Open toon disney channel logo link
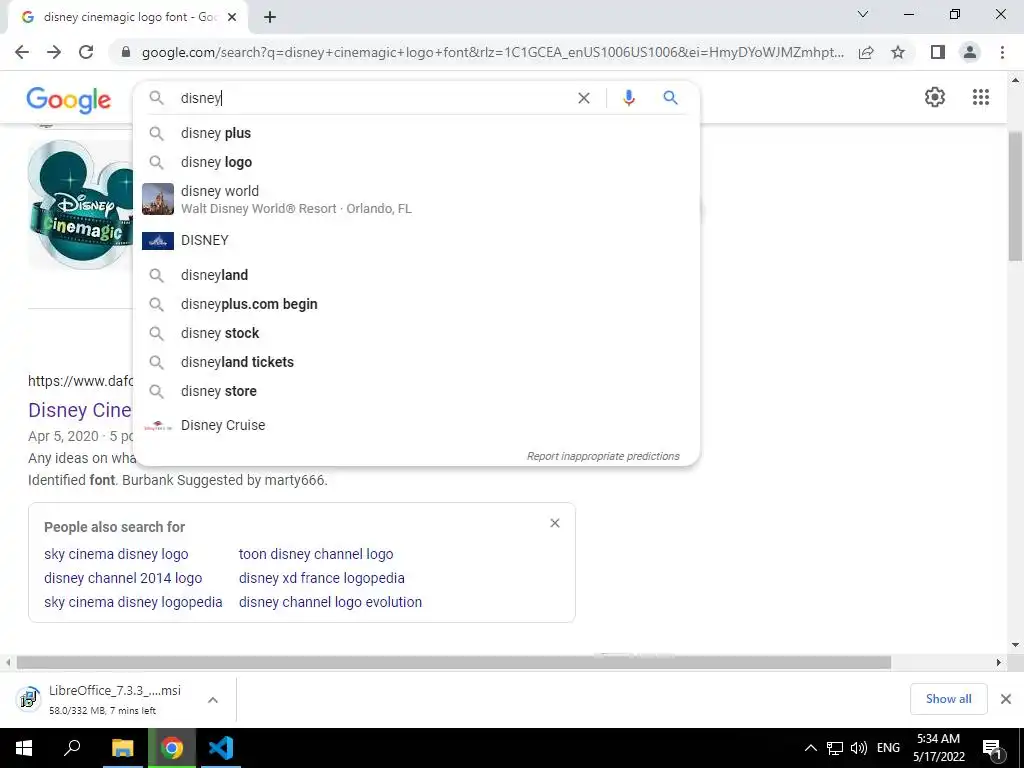 point(316,554)
